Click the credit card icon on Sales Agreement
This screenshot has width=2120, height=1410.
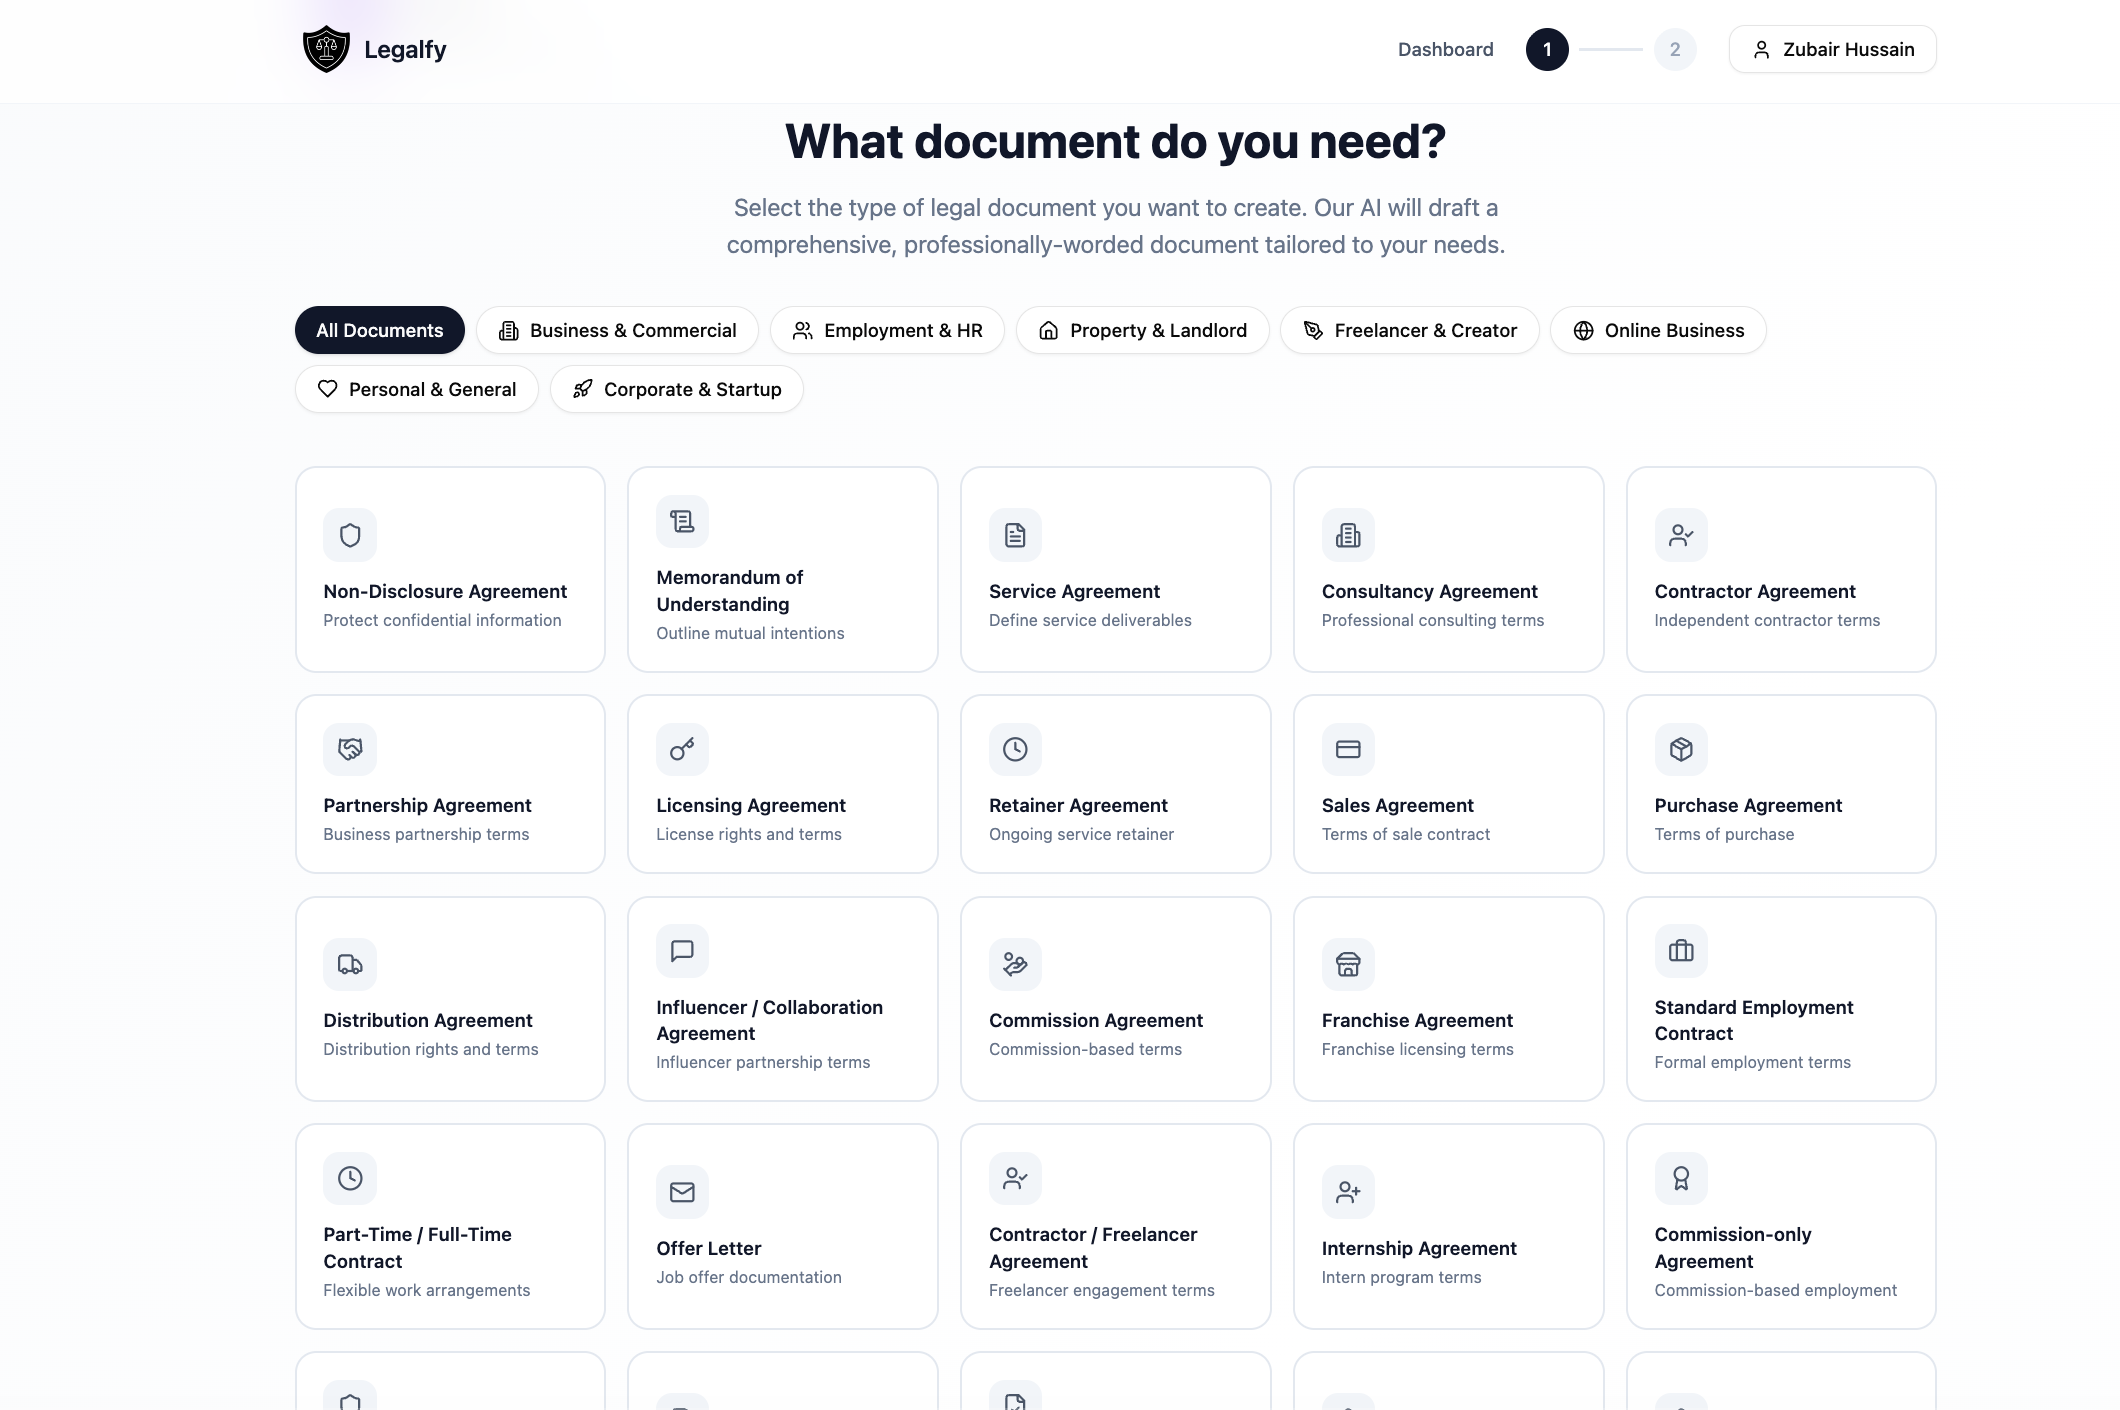(1347, 749)
